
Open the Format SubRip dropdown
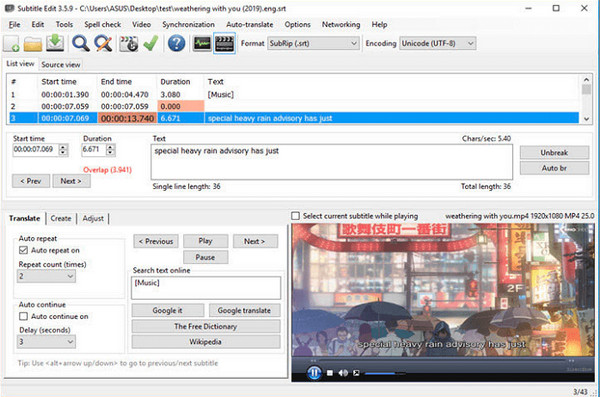point(313,44)
